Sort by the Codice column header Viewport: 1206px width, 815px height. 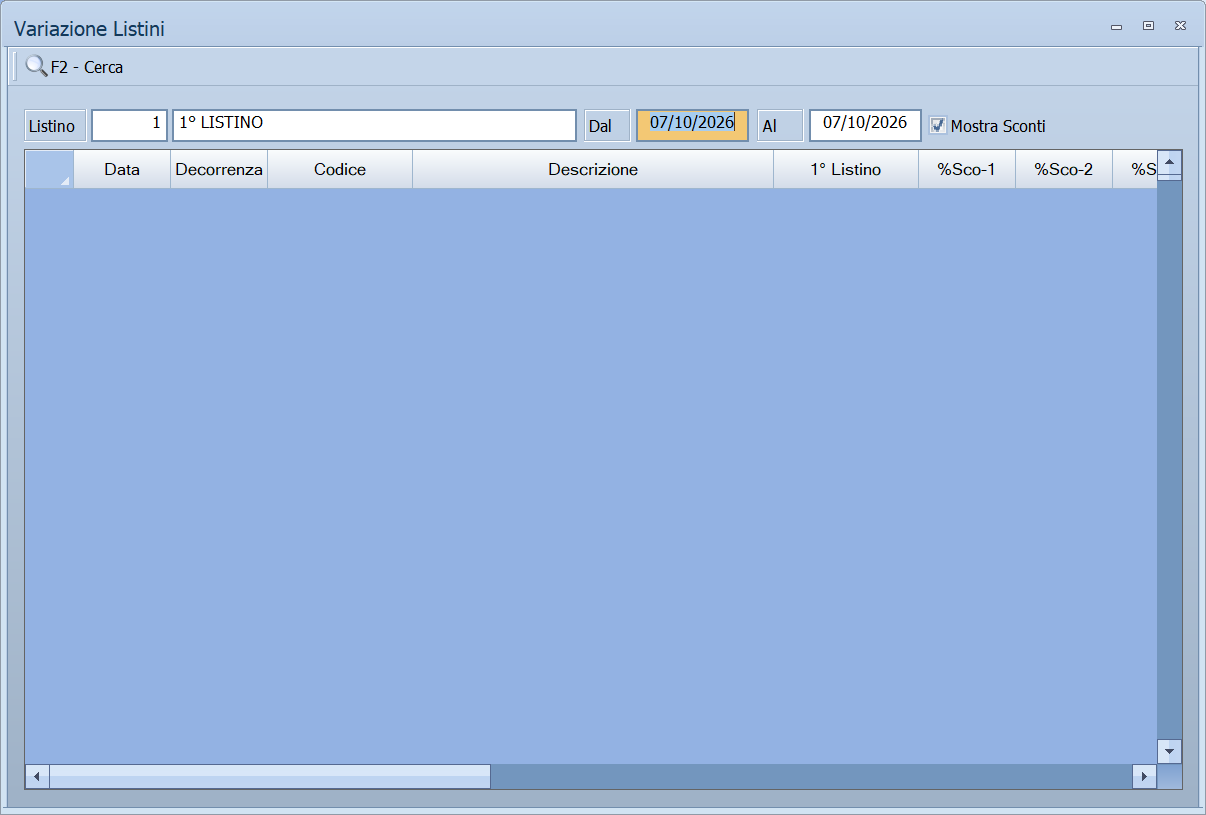(340, 169)
